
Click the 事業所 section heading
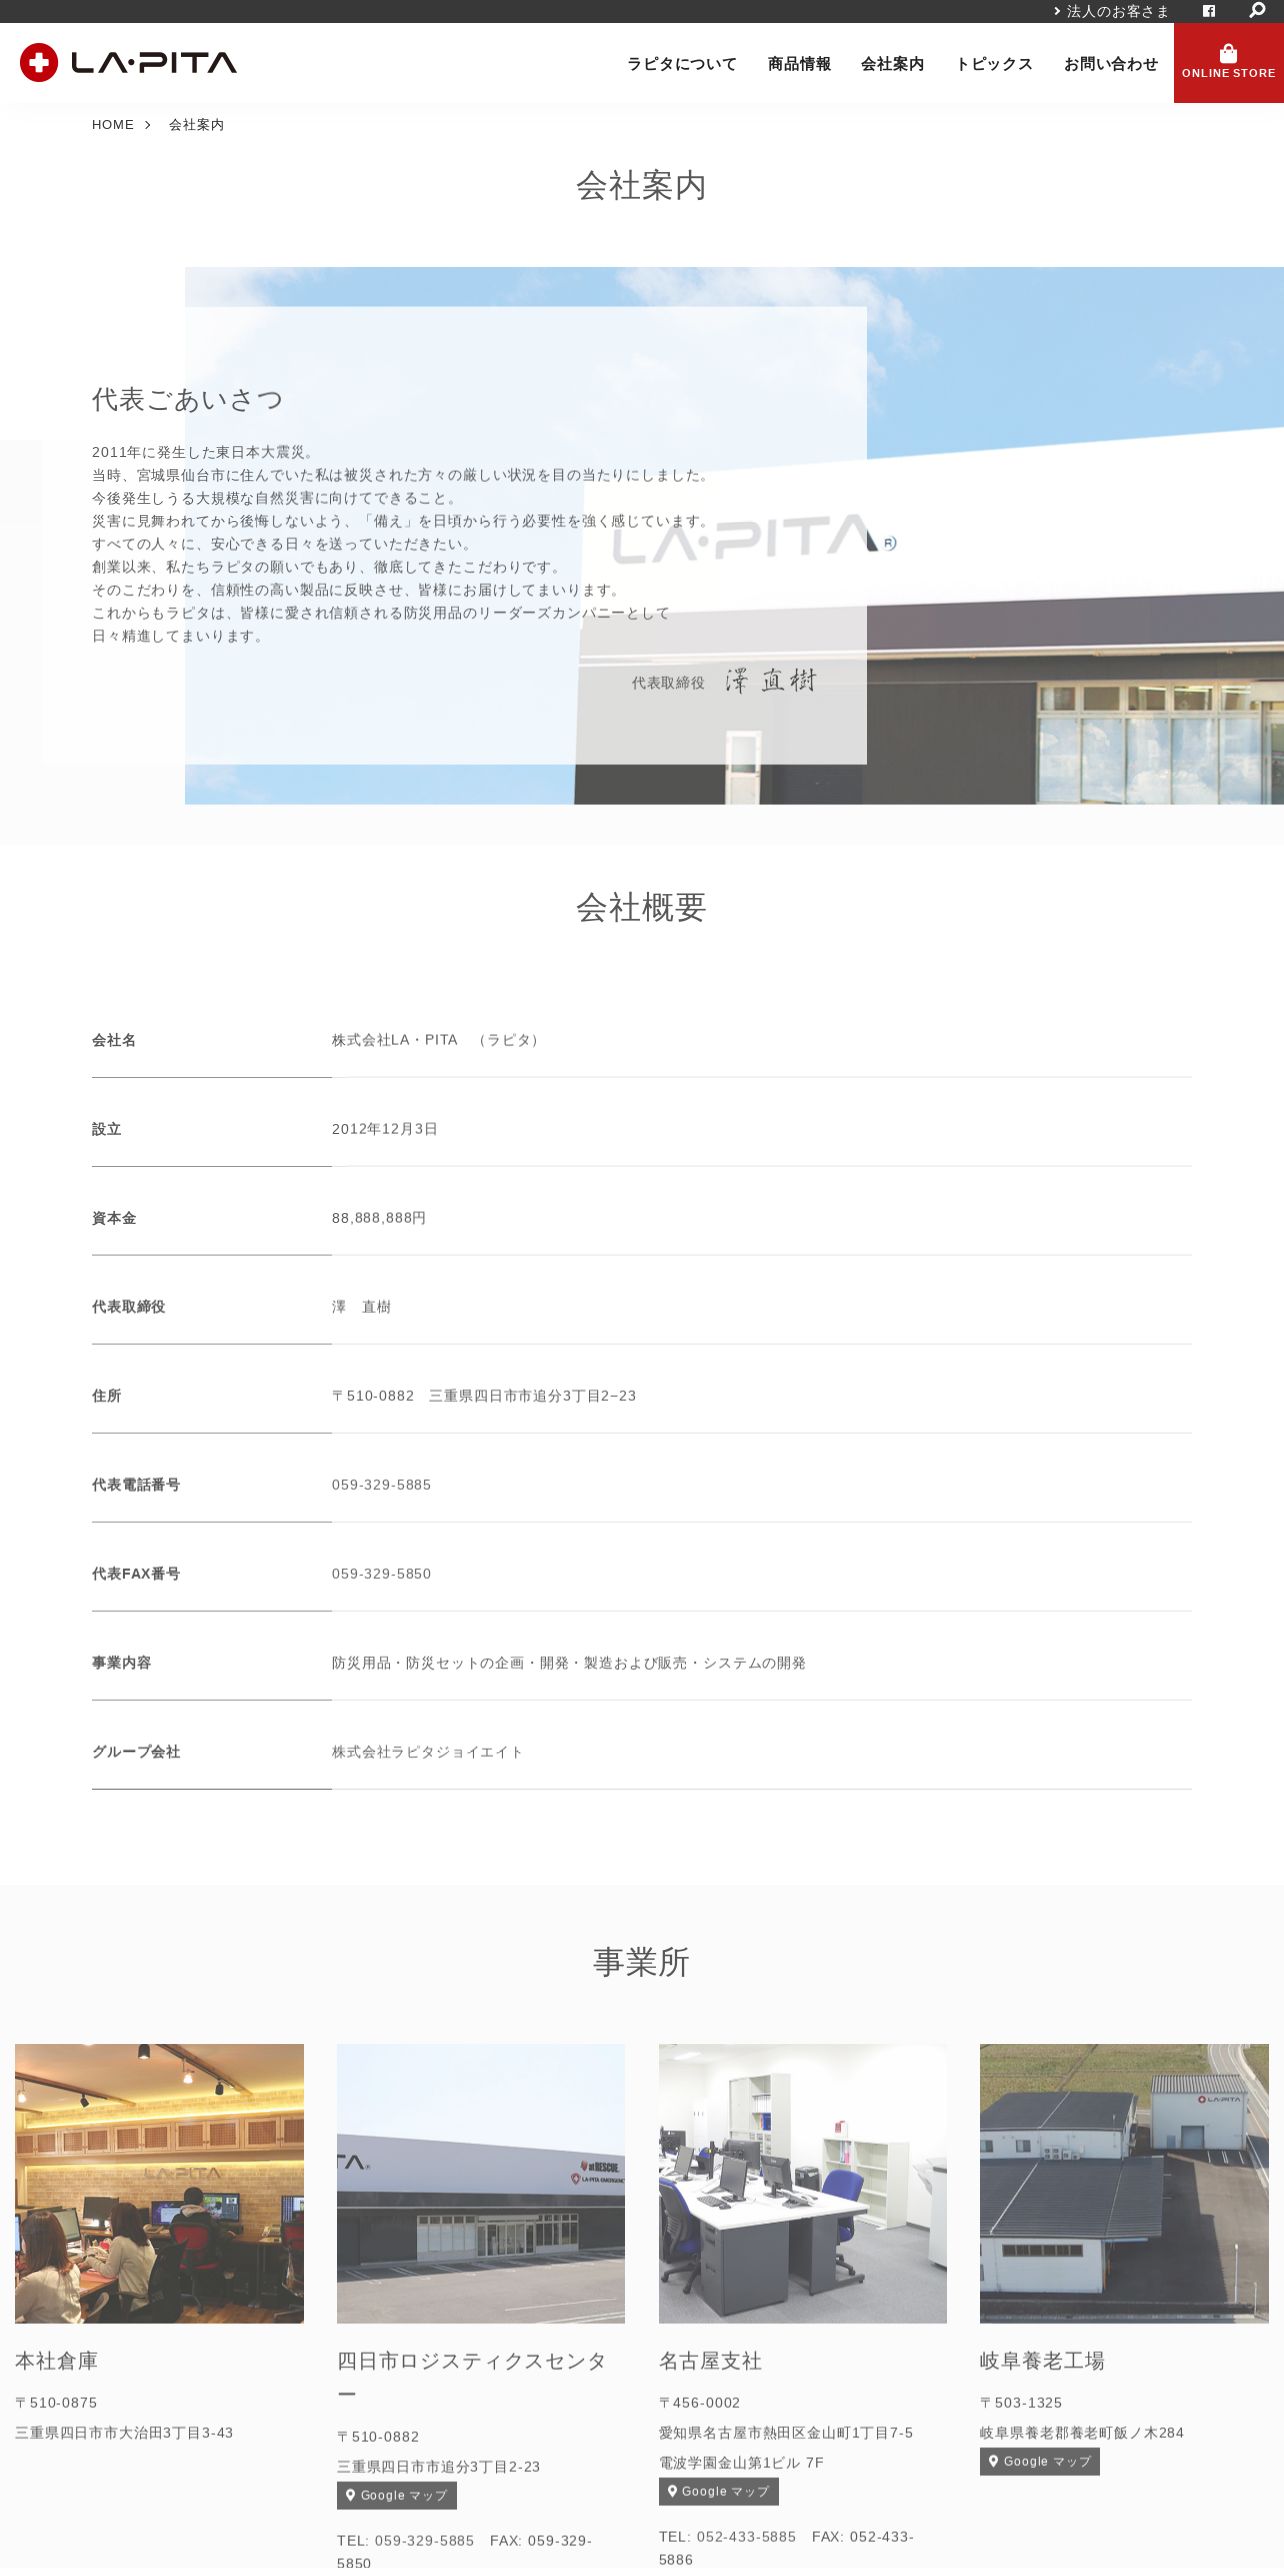coord(641,1962)
